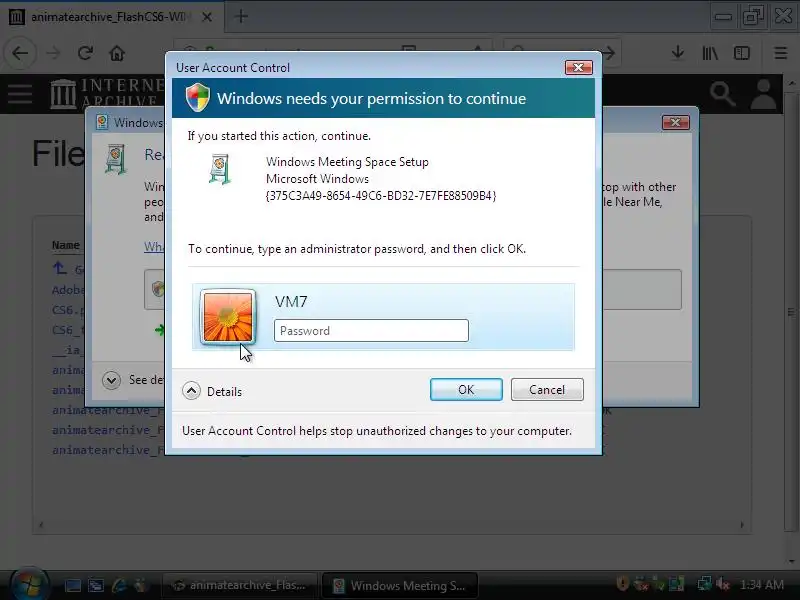Open the browser hamburger menu

pos(781,53)
